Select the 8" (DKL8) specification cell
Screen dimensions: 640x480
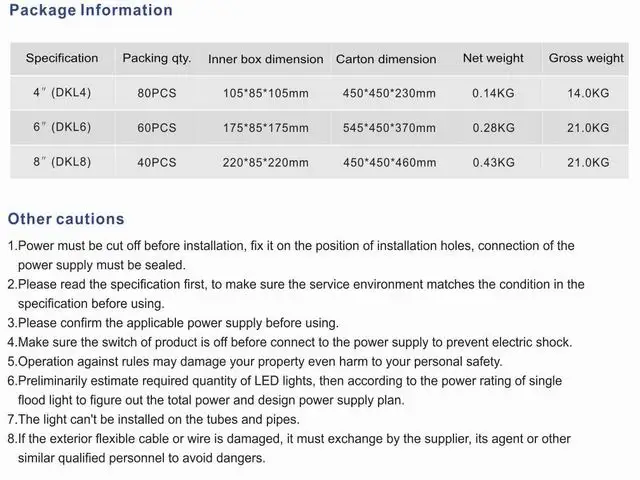tap(62, 162)
